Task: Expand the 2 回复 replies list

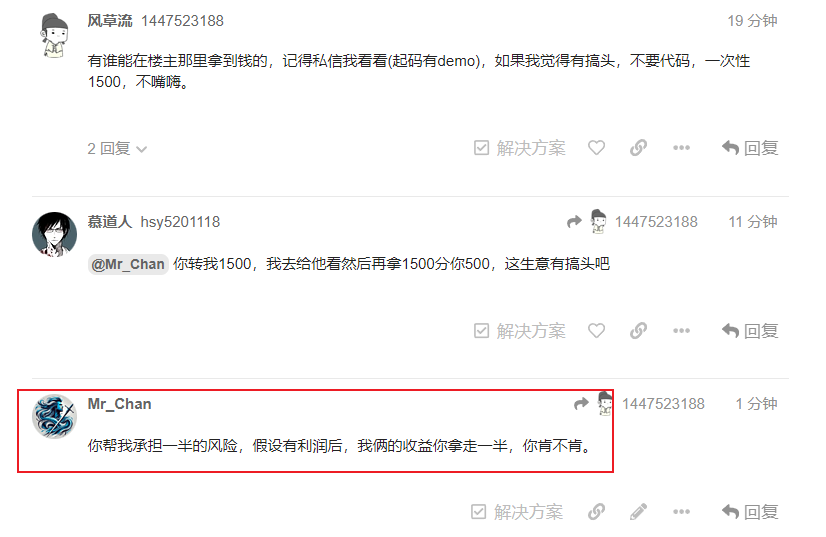Action: 117,149
